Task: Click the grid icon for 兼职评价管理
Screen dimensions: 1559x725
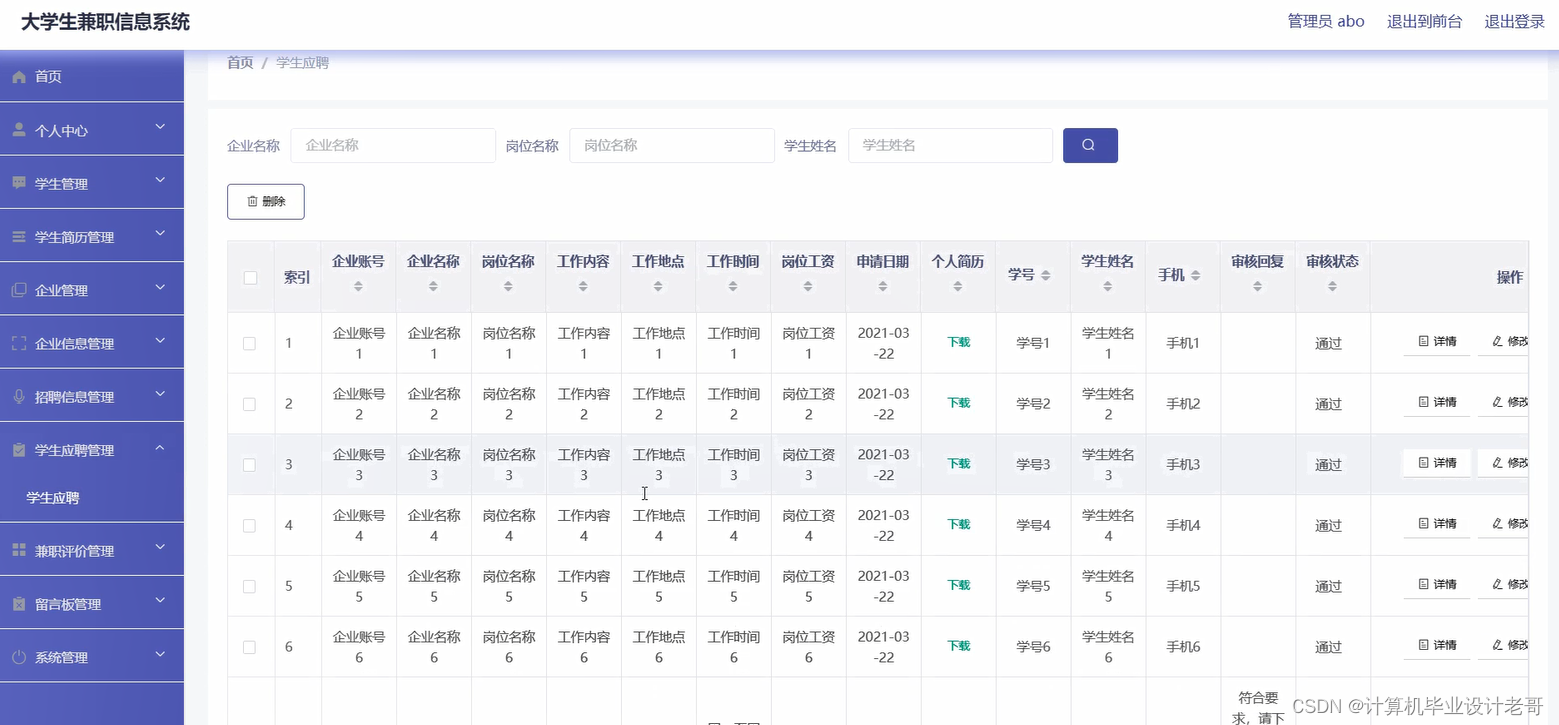Action: pos(19,551)
